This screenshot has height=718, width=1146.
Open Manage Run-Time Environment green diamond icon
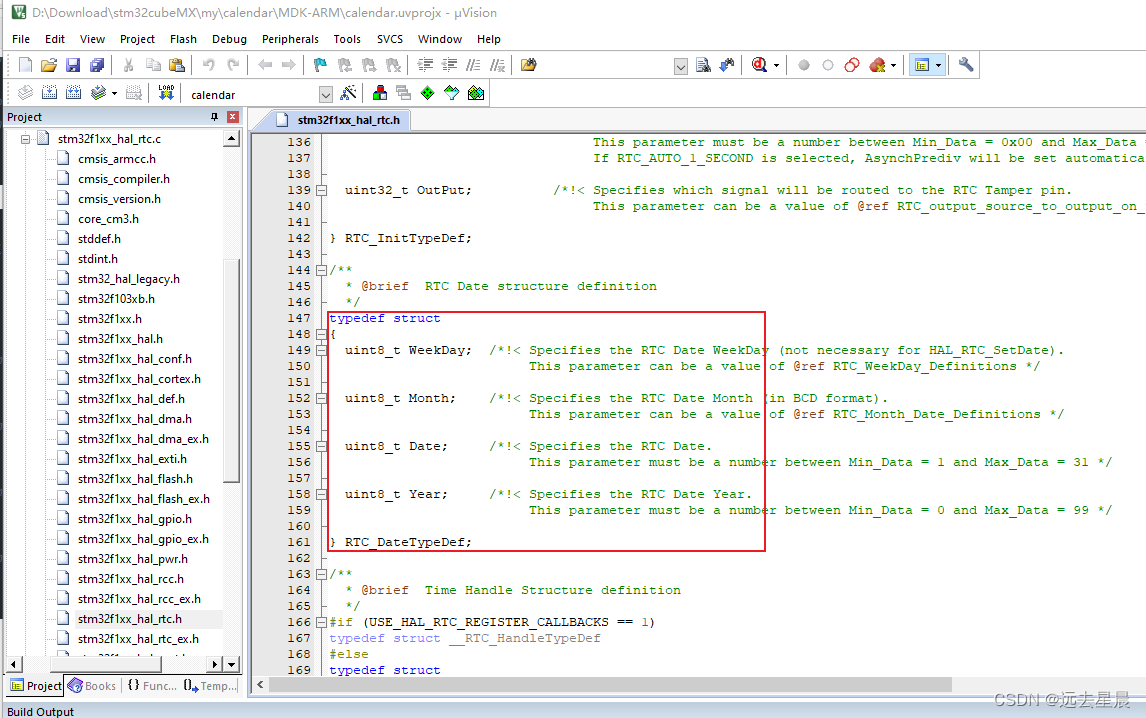[x=428, y=92]
